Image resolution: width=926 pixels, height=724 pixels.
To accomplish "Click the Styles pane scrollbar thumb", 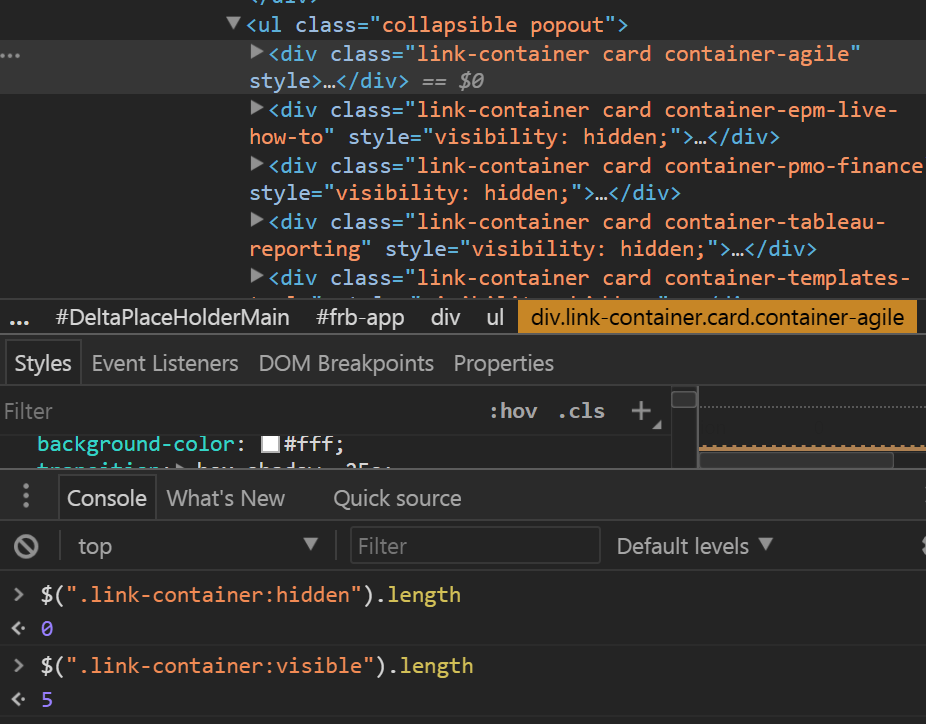I will click(684, 399).
